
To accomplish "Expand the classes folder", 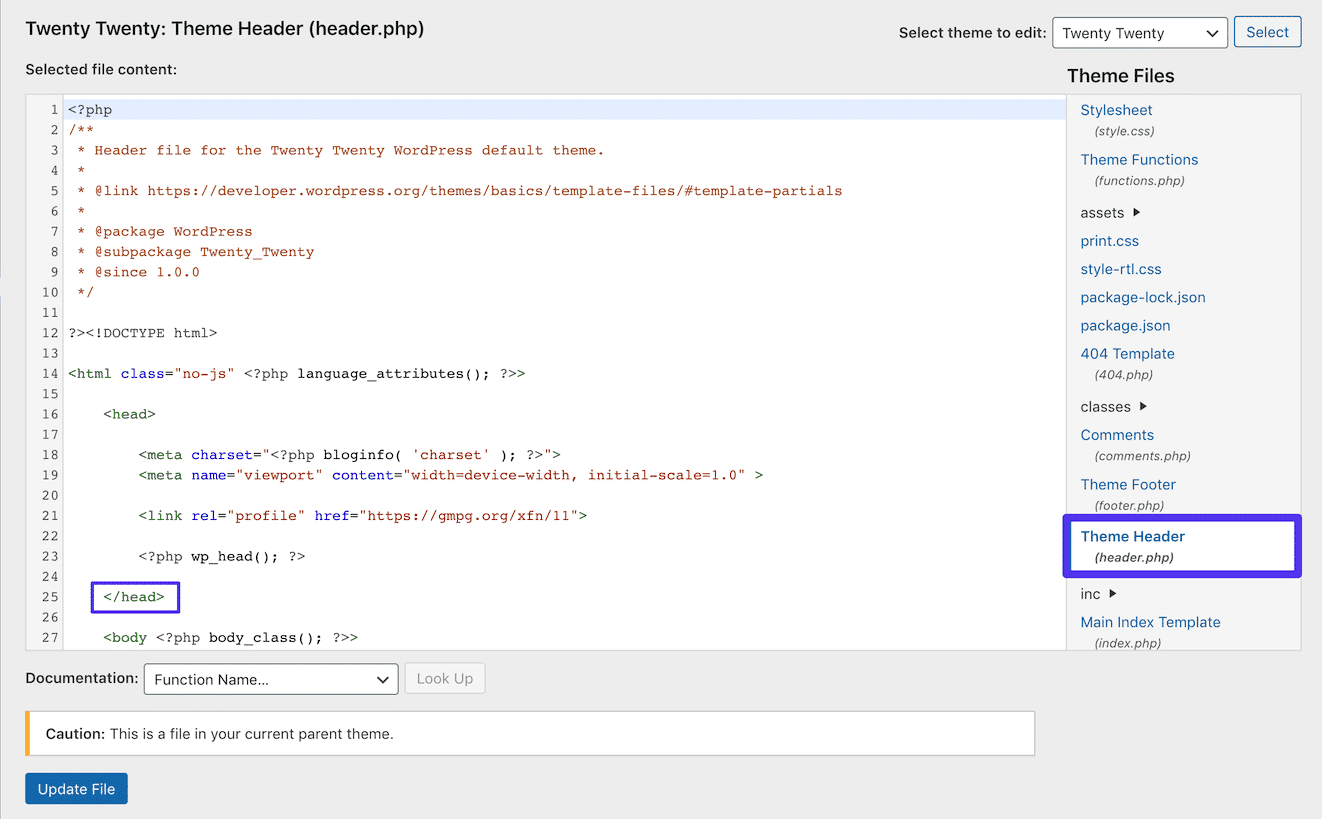I will (1104, 406).
